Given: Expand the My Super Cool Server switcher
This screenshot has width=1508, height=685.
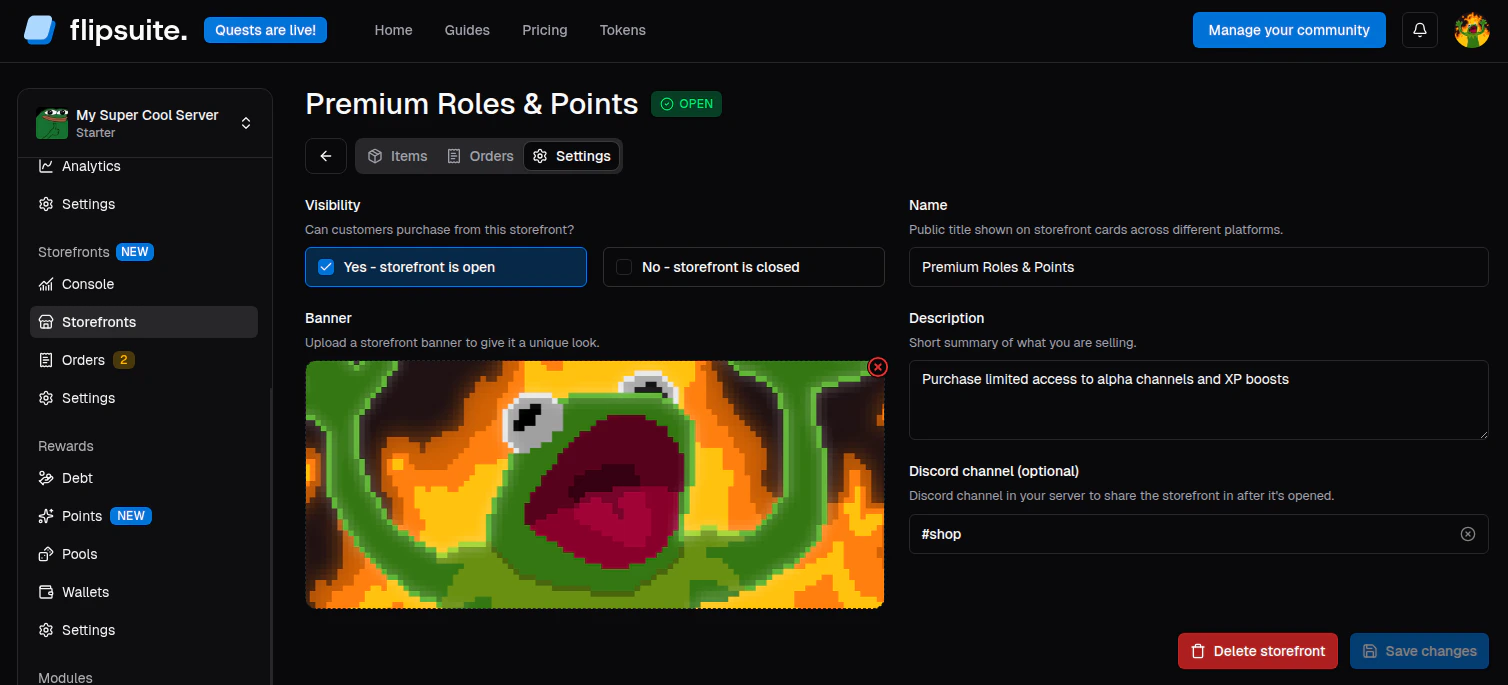Looking at the screenshot, I should click(246, 123).
